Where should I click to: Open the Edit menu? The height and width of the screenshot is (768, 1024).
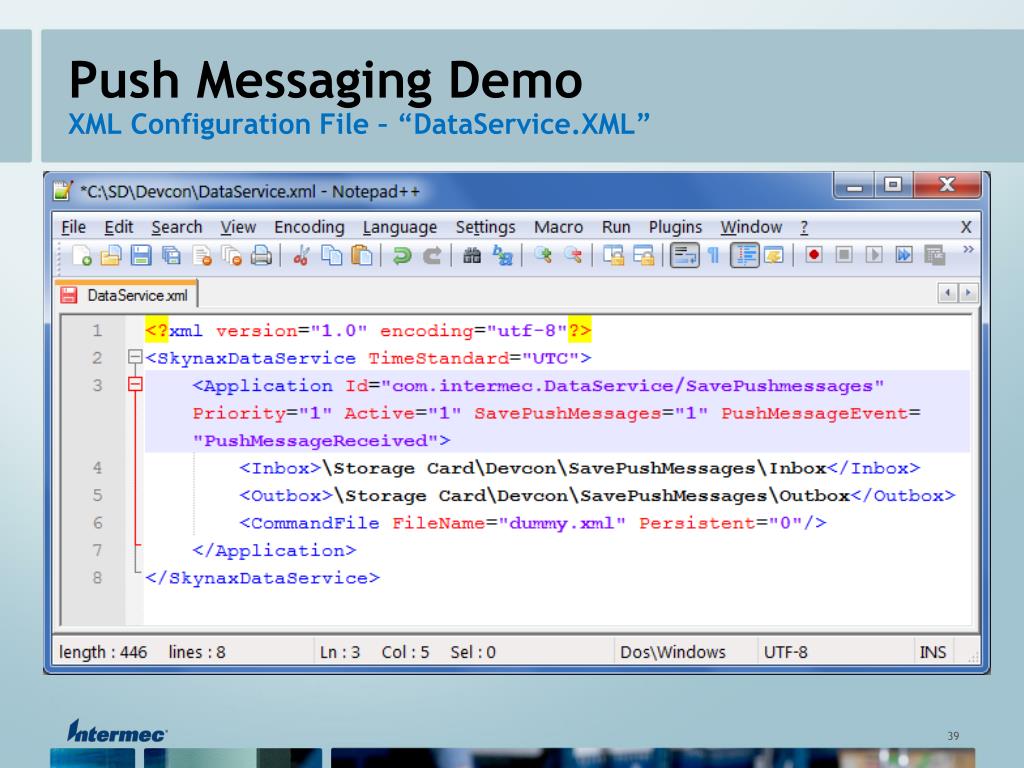(118, 227)
